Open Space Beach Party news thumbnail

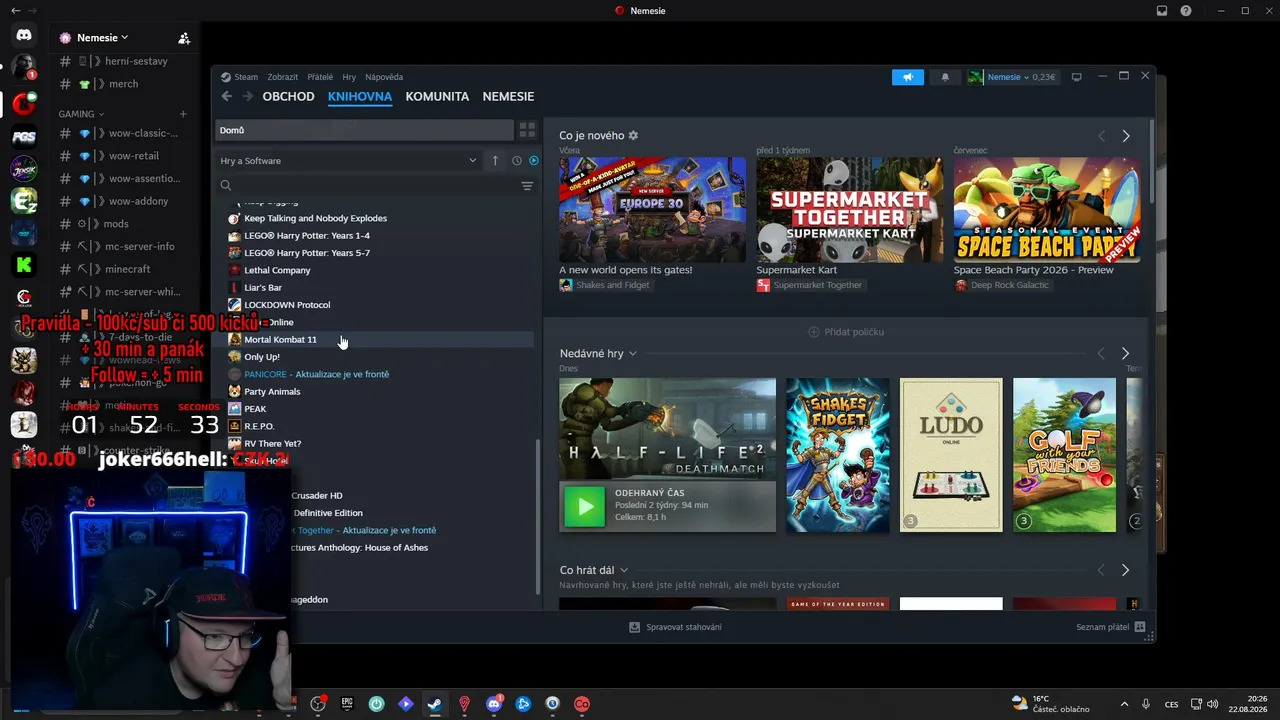1046,210
